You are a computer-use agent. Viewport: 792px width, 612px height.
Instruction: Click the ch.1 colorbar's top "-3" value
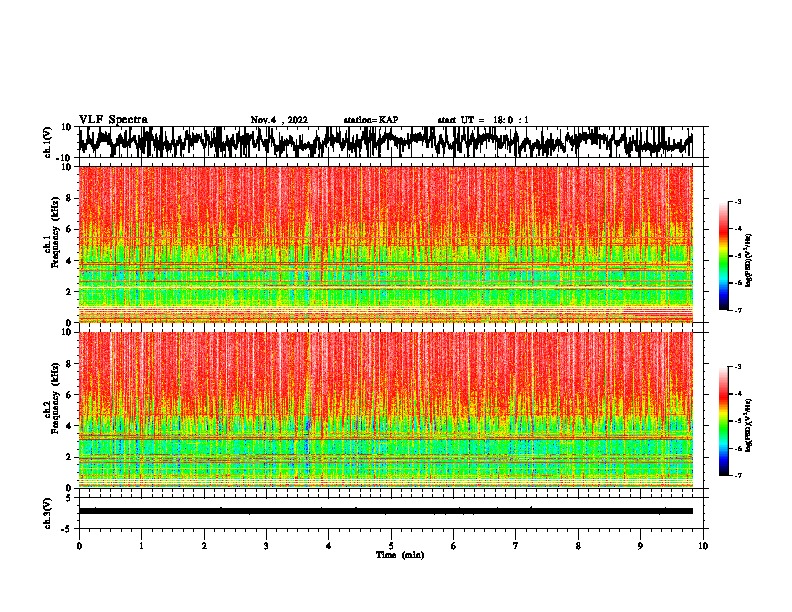point(738,201)
